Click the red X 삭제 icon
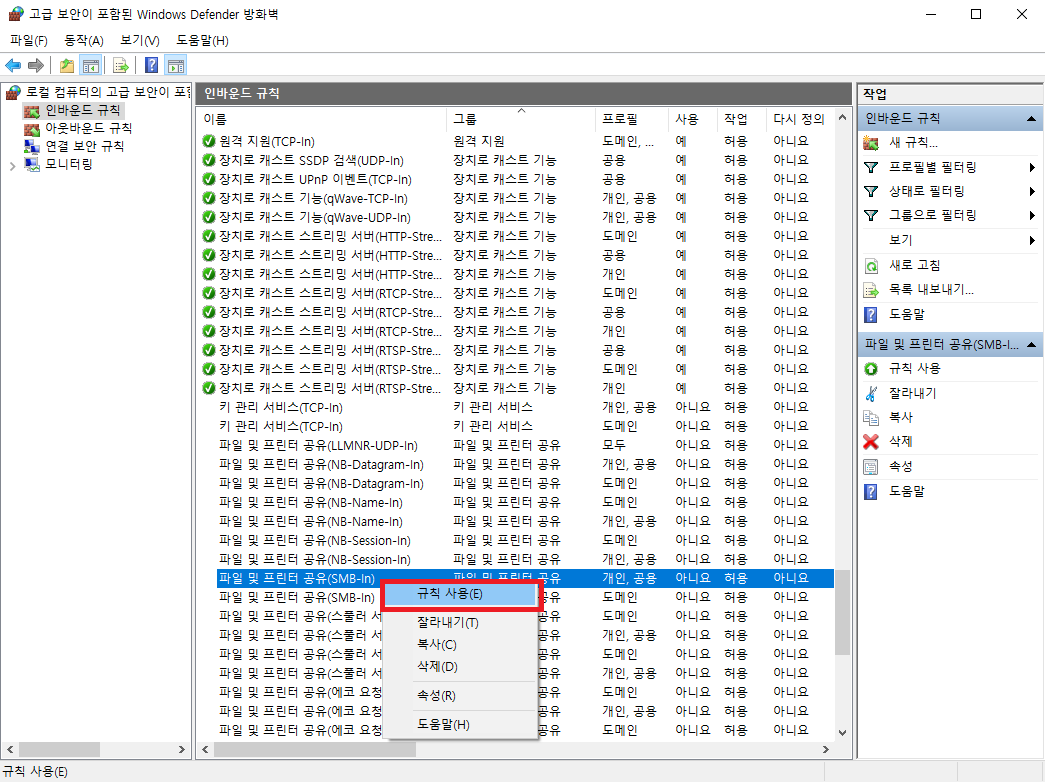Screen dimensions: 1045x782 (x=871, y=441)
